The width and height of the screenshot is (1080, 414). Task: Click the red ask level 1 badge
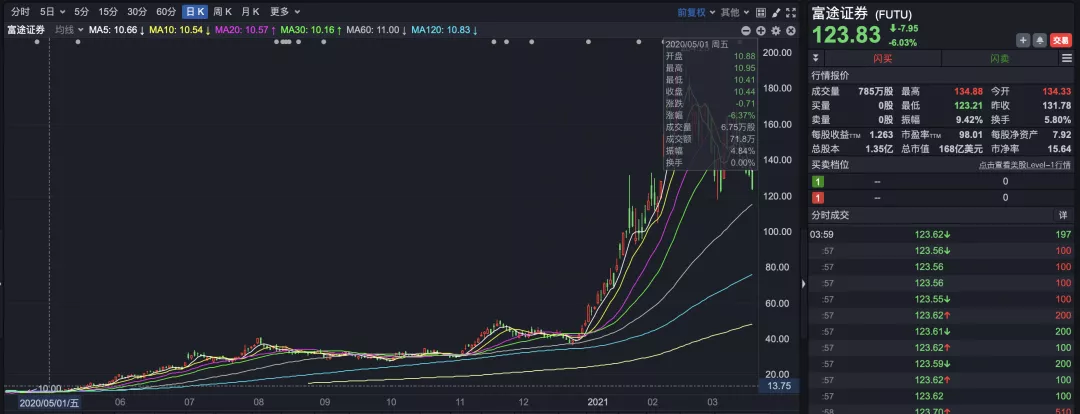point(818,198)
